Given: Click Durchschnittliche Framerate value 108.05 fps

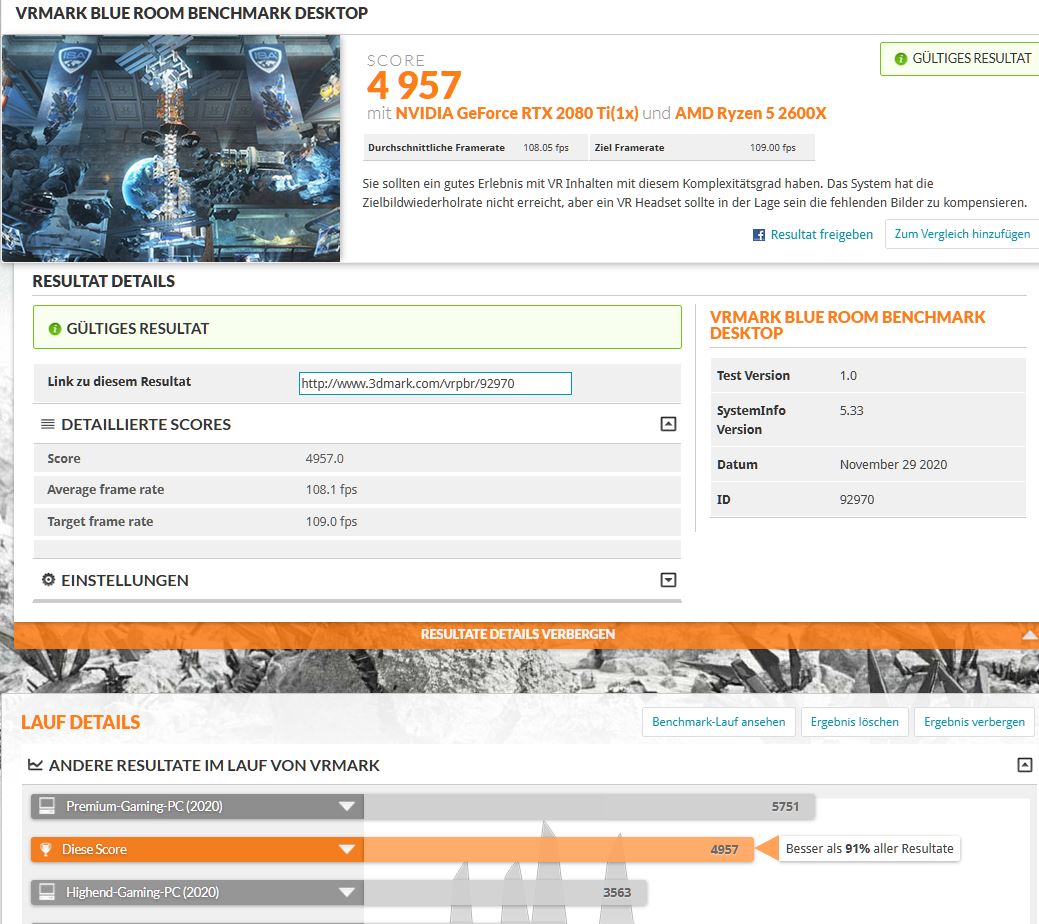Looking at the screenshot, I should click(546, 148).
